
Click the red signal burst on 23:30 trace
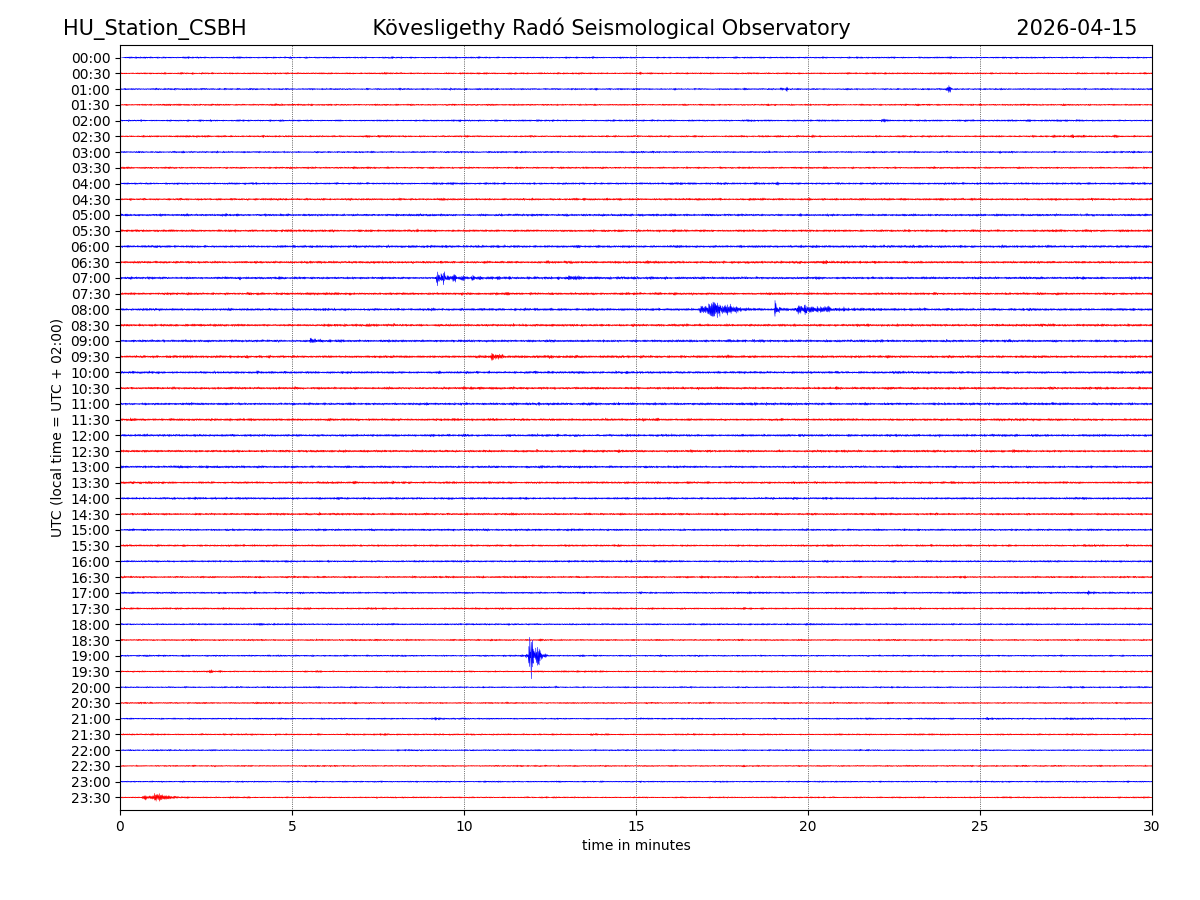coord(157,797)
